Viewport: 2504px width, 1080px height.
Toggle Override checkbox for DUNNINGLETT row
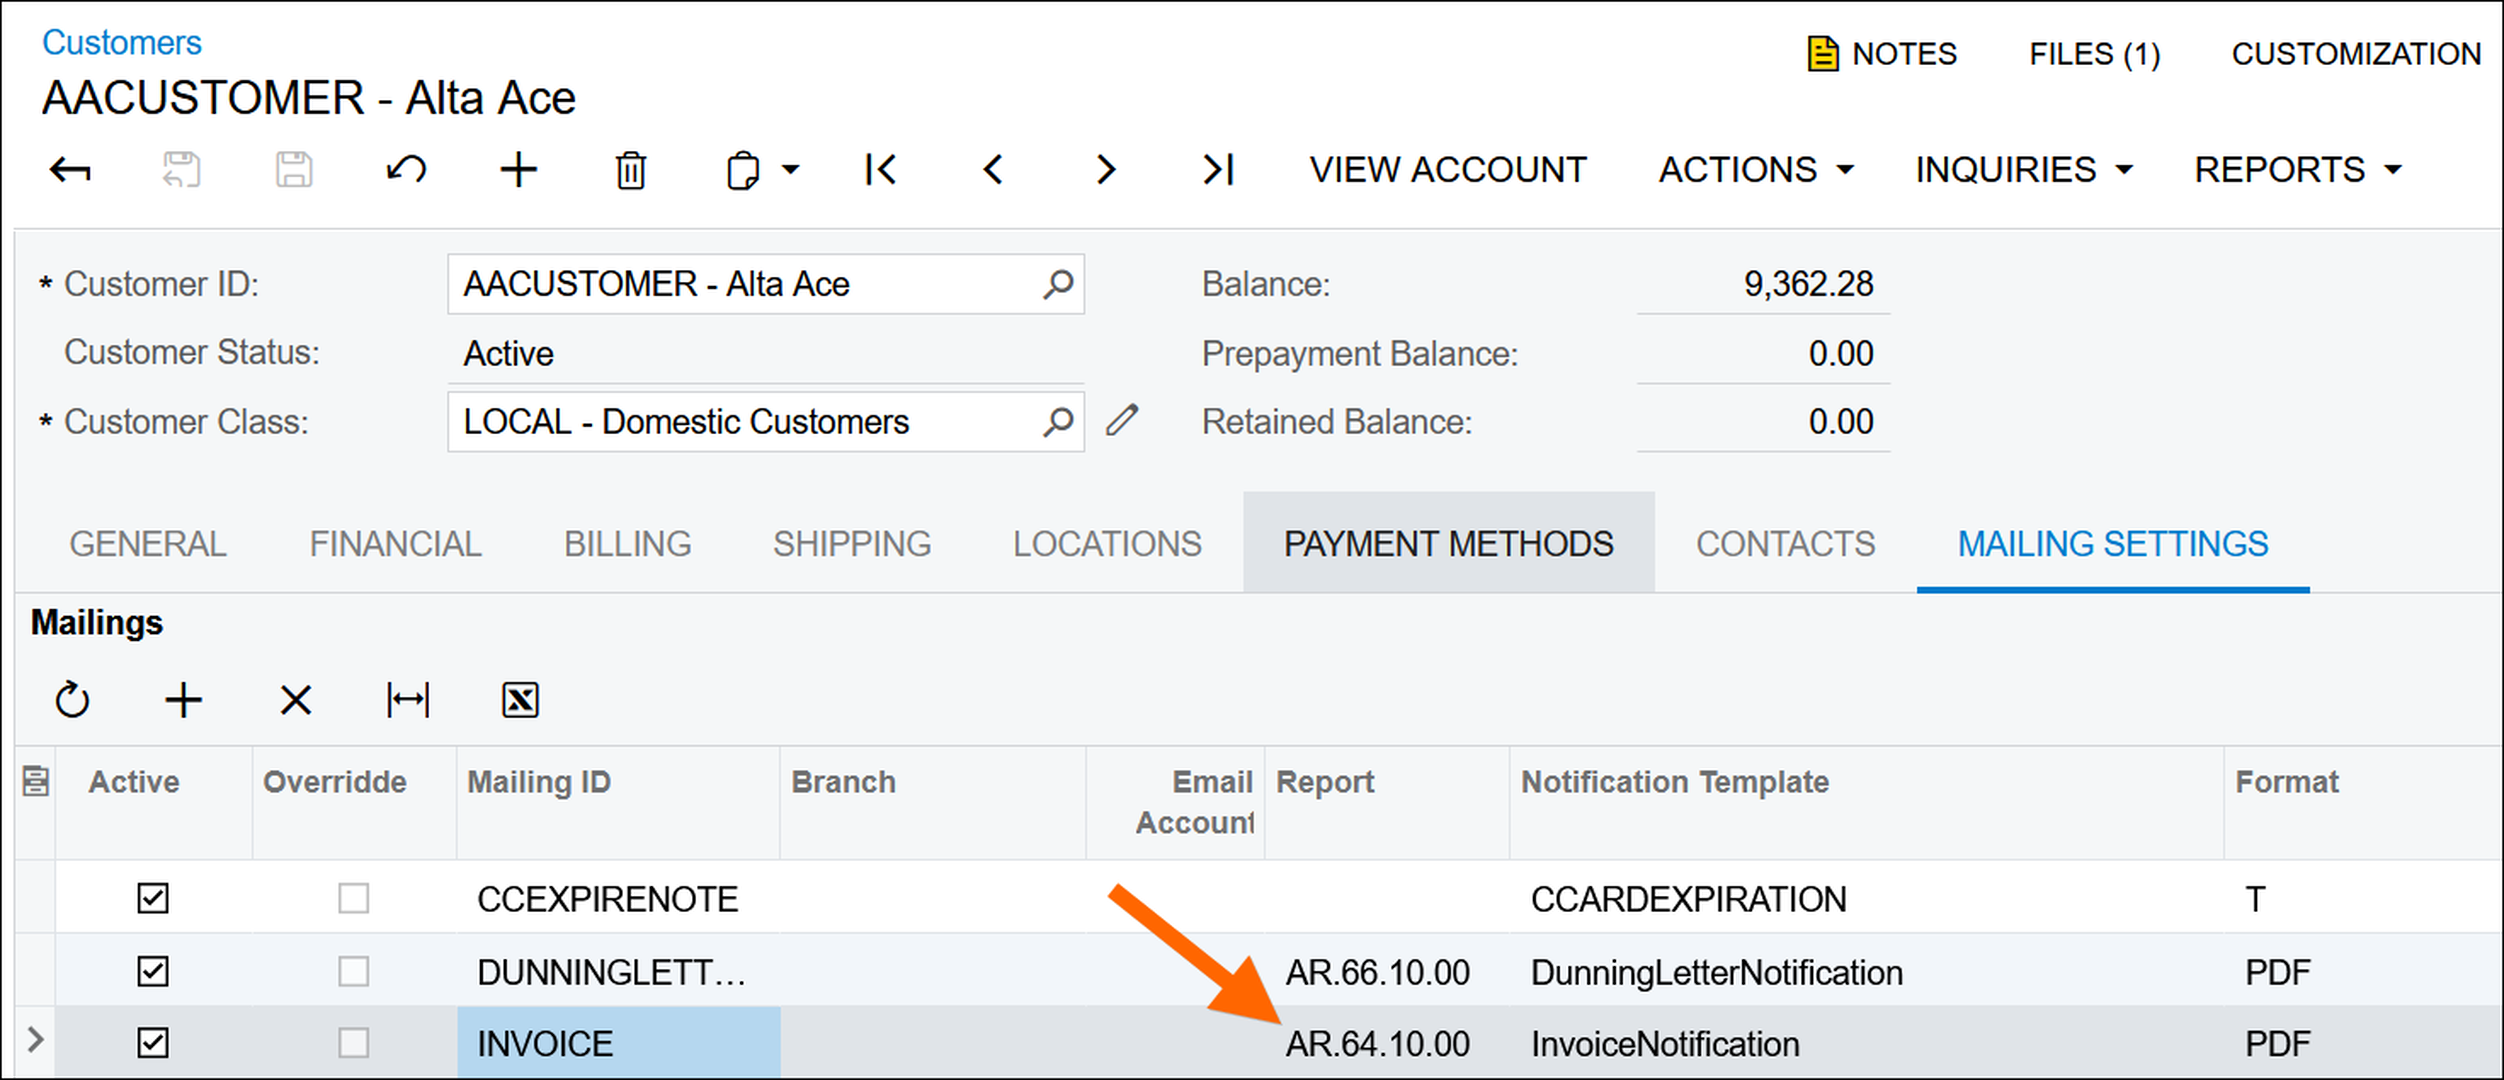[x=353, y=971]
